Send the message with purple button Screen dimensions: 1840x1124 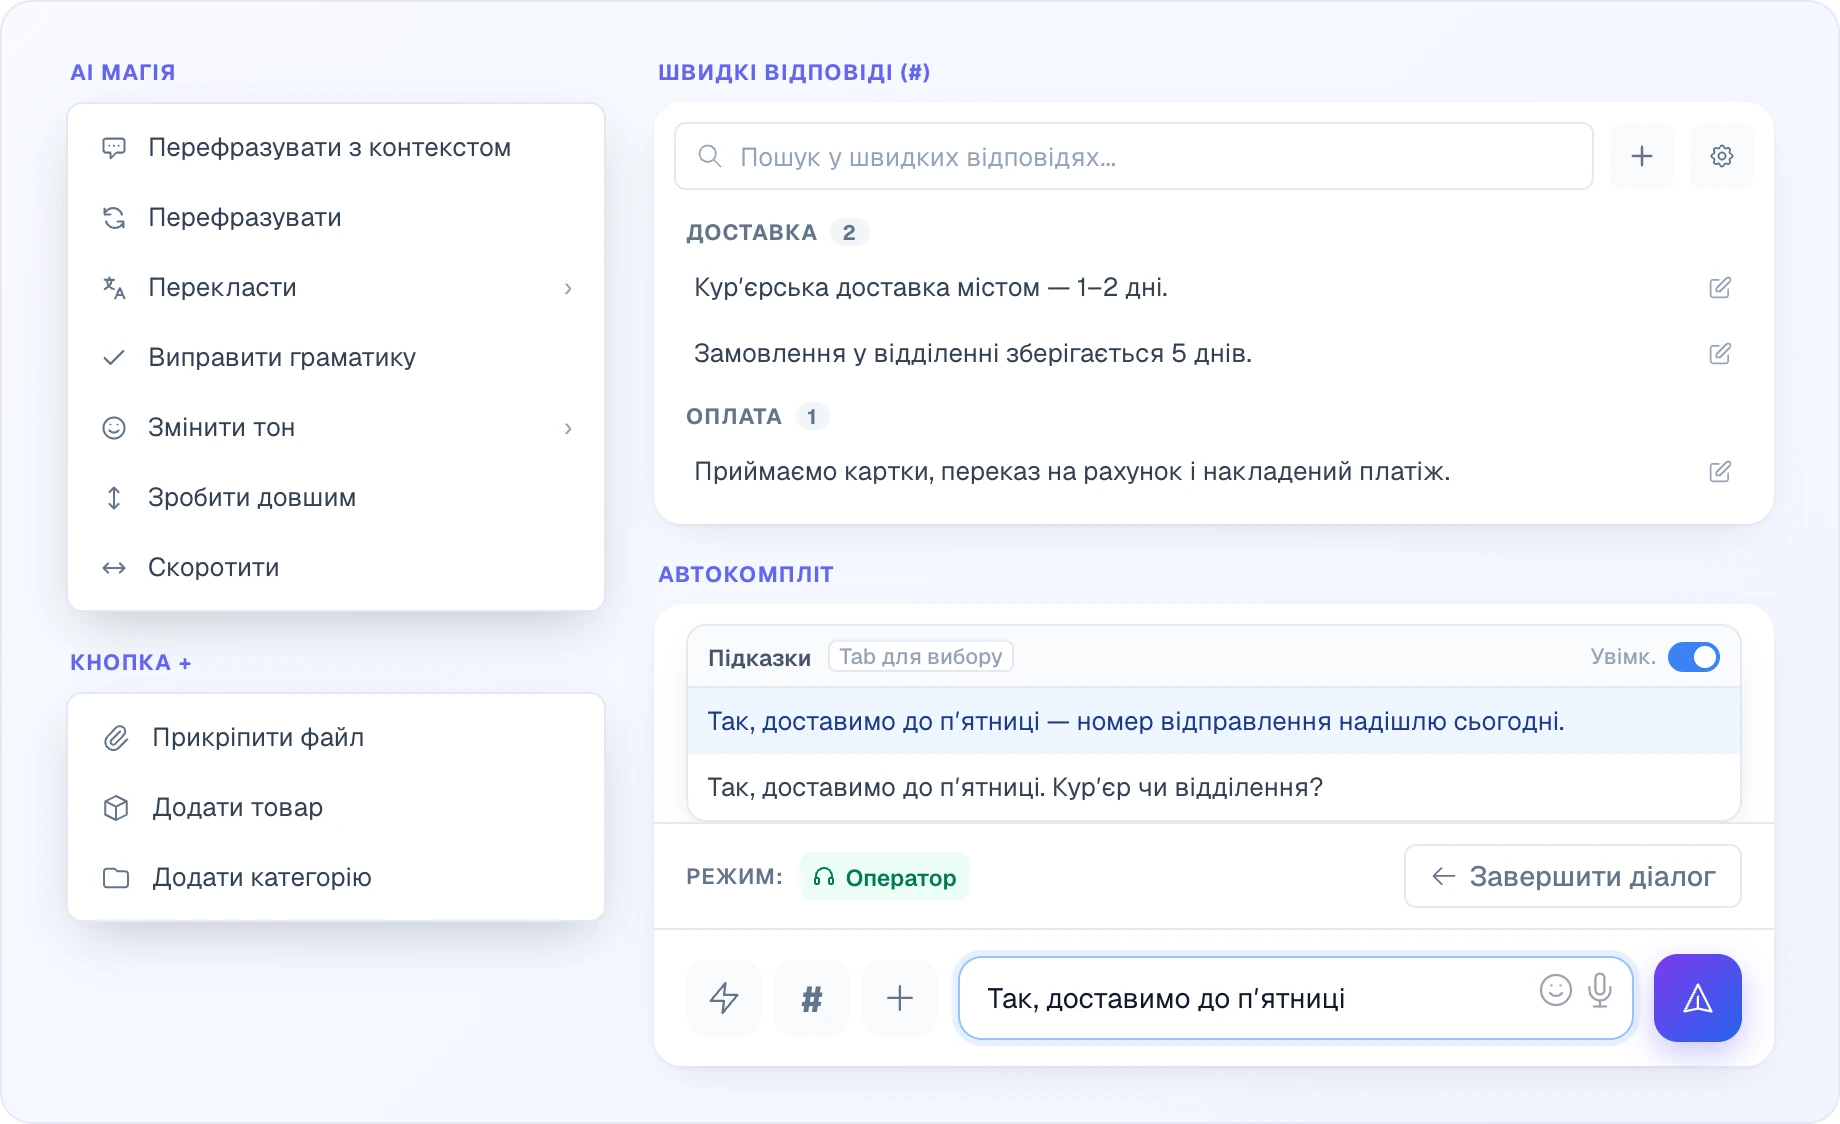point(1698,998)
